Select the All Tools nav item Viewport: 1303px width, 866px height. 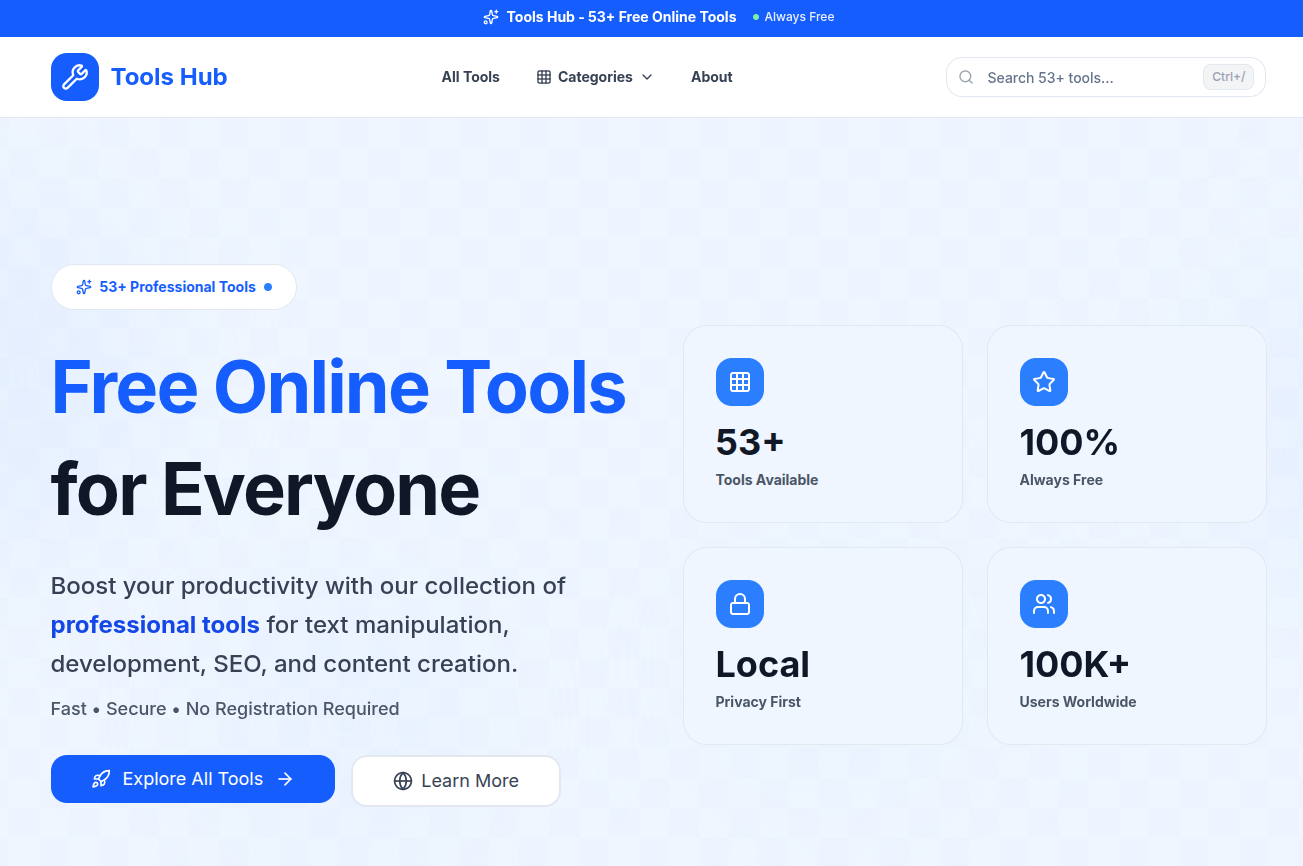[470, 76]
